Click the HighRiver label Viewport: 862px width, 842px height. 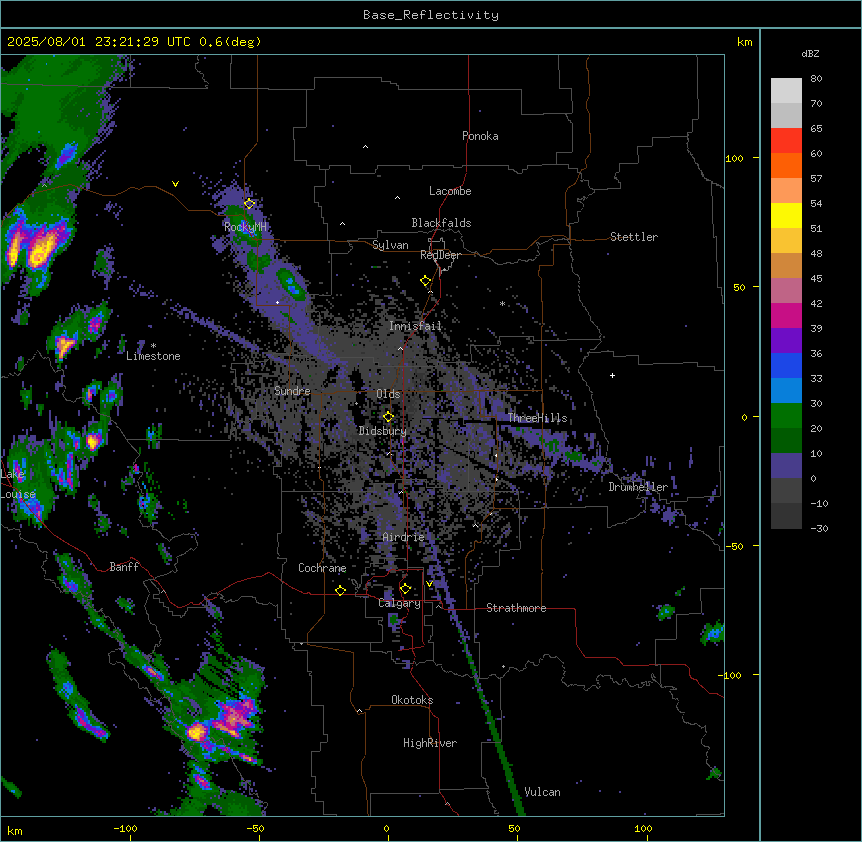tap(430, 743)
